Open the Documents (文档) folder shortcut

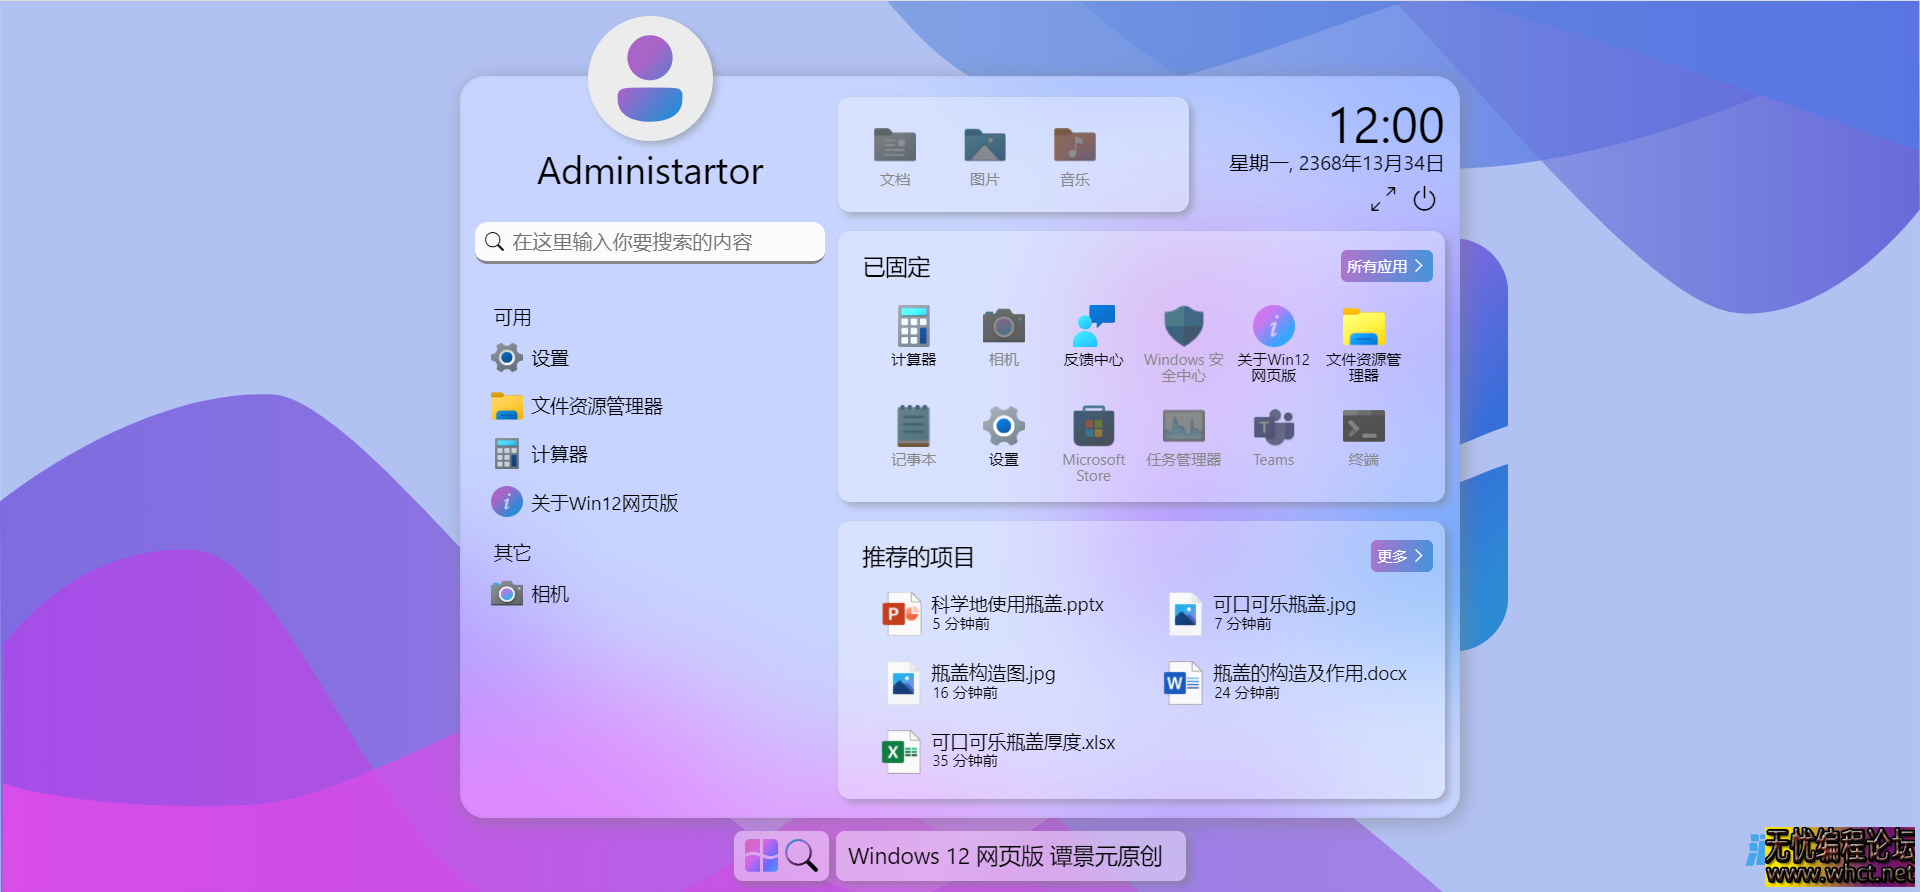[894, 156]
